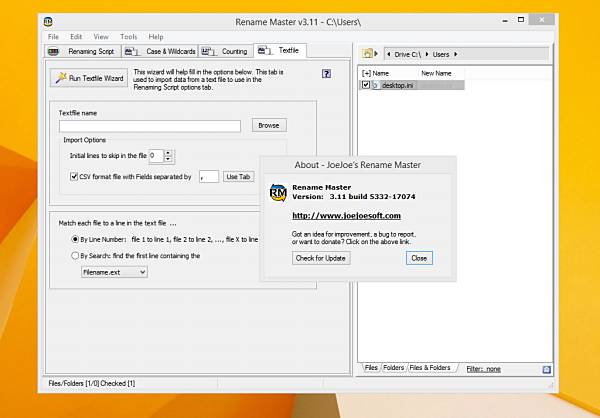
Task: Switch to the Renaming Script tab
Action: (x=83, y=51)
